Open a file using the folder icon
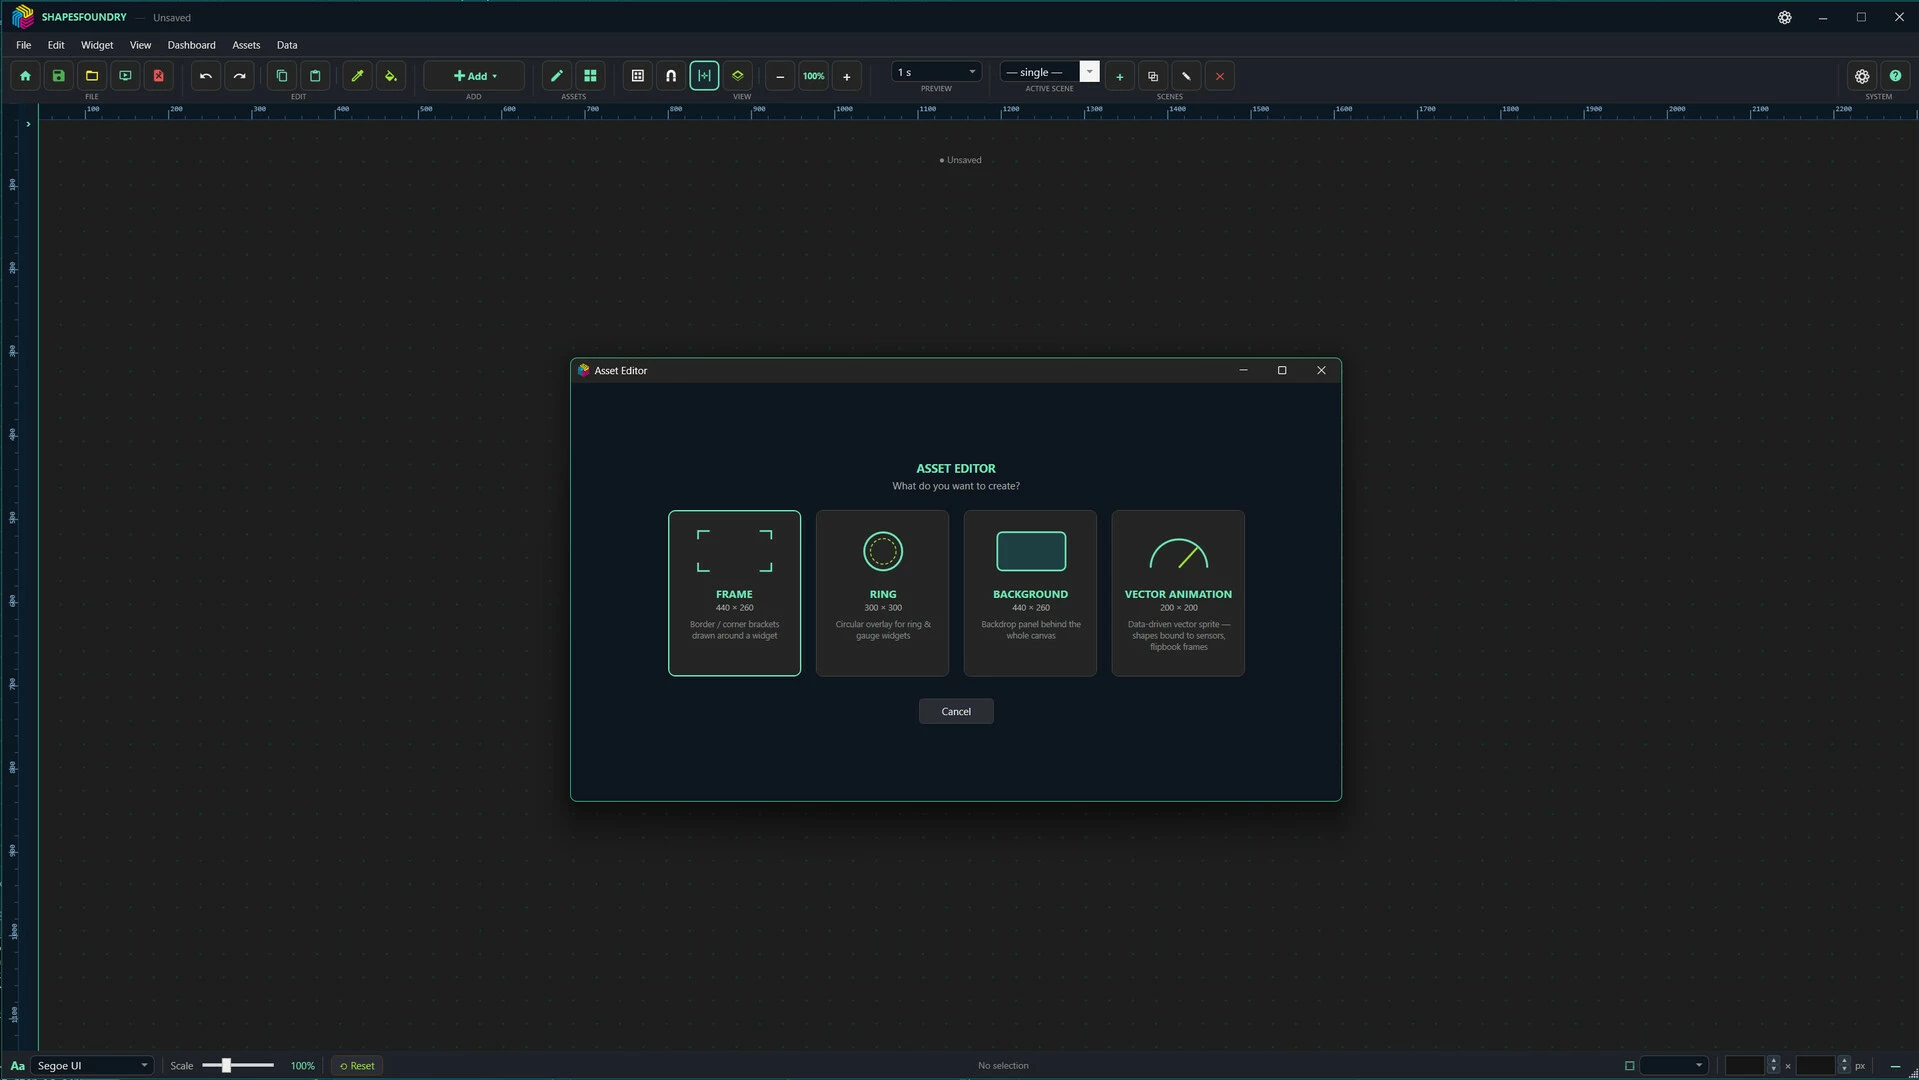 [x=92, y=76]
